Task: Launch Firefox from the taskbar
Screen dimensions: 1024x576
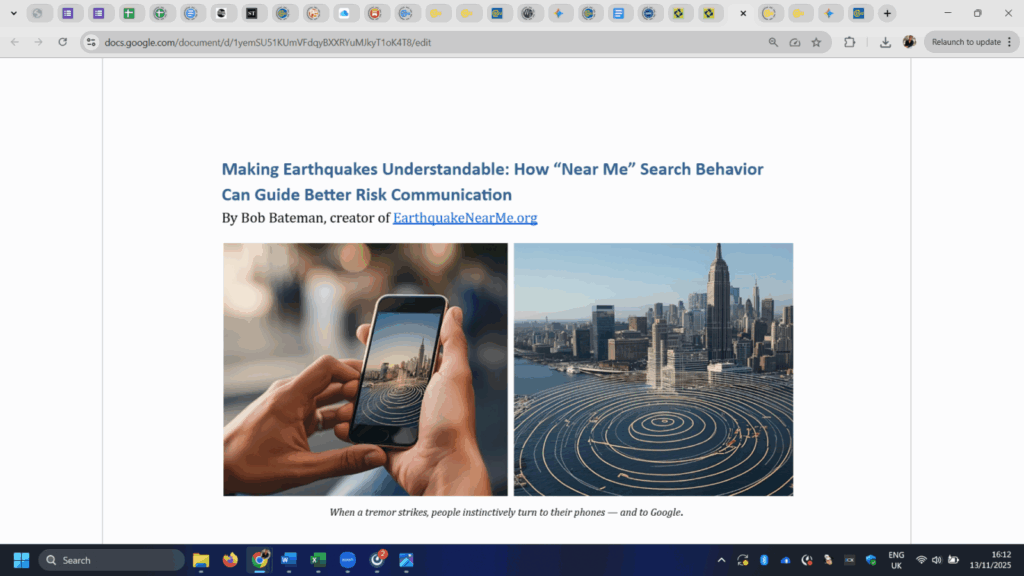Action: pos(230,560)
